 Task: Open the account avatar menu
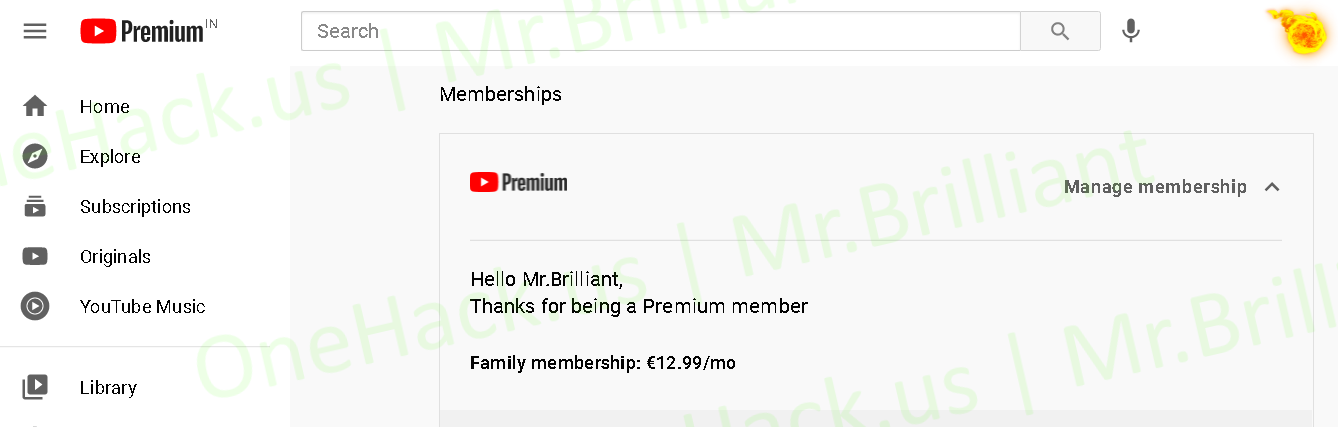pyautogui.click(x=1300, y=32)
